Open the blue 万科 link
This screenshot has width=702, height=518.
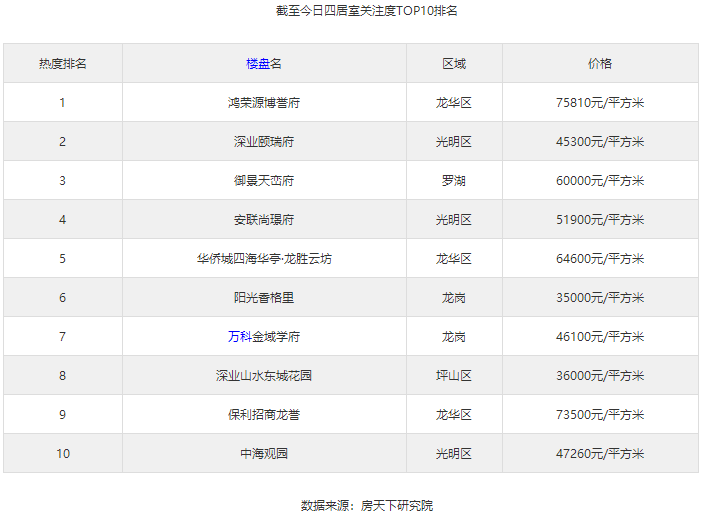coord(239,337)
